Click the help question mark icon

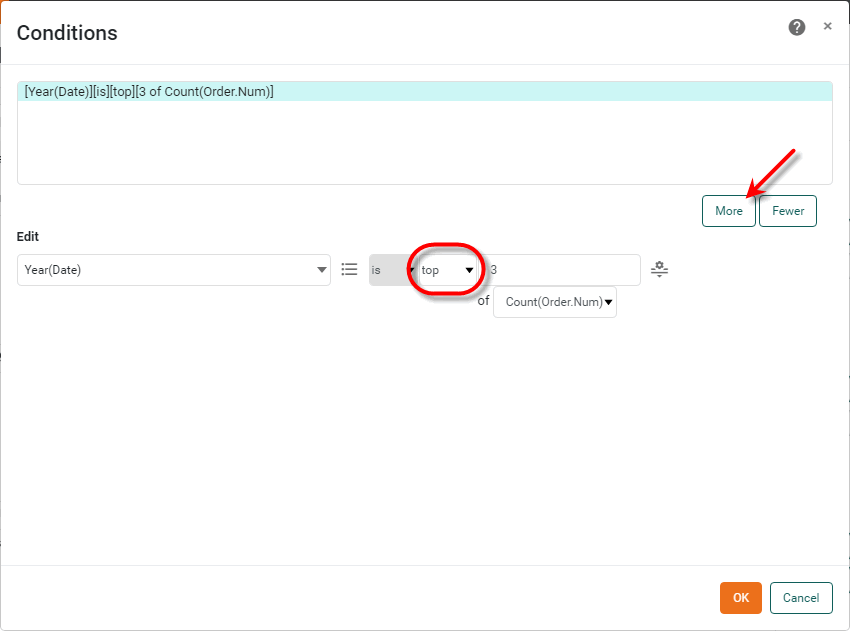(x=796, y=27)
